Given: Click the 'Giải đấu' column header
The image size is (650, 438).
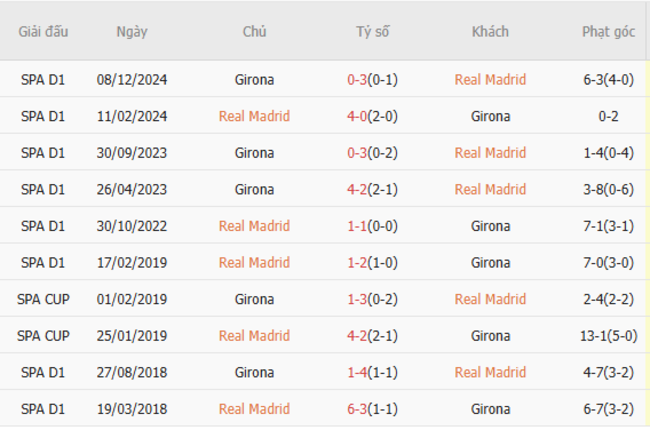Looking at the screenshot, I should [x=43, y=31].
